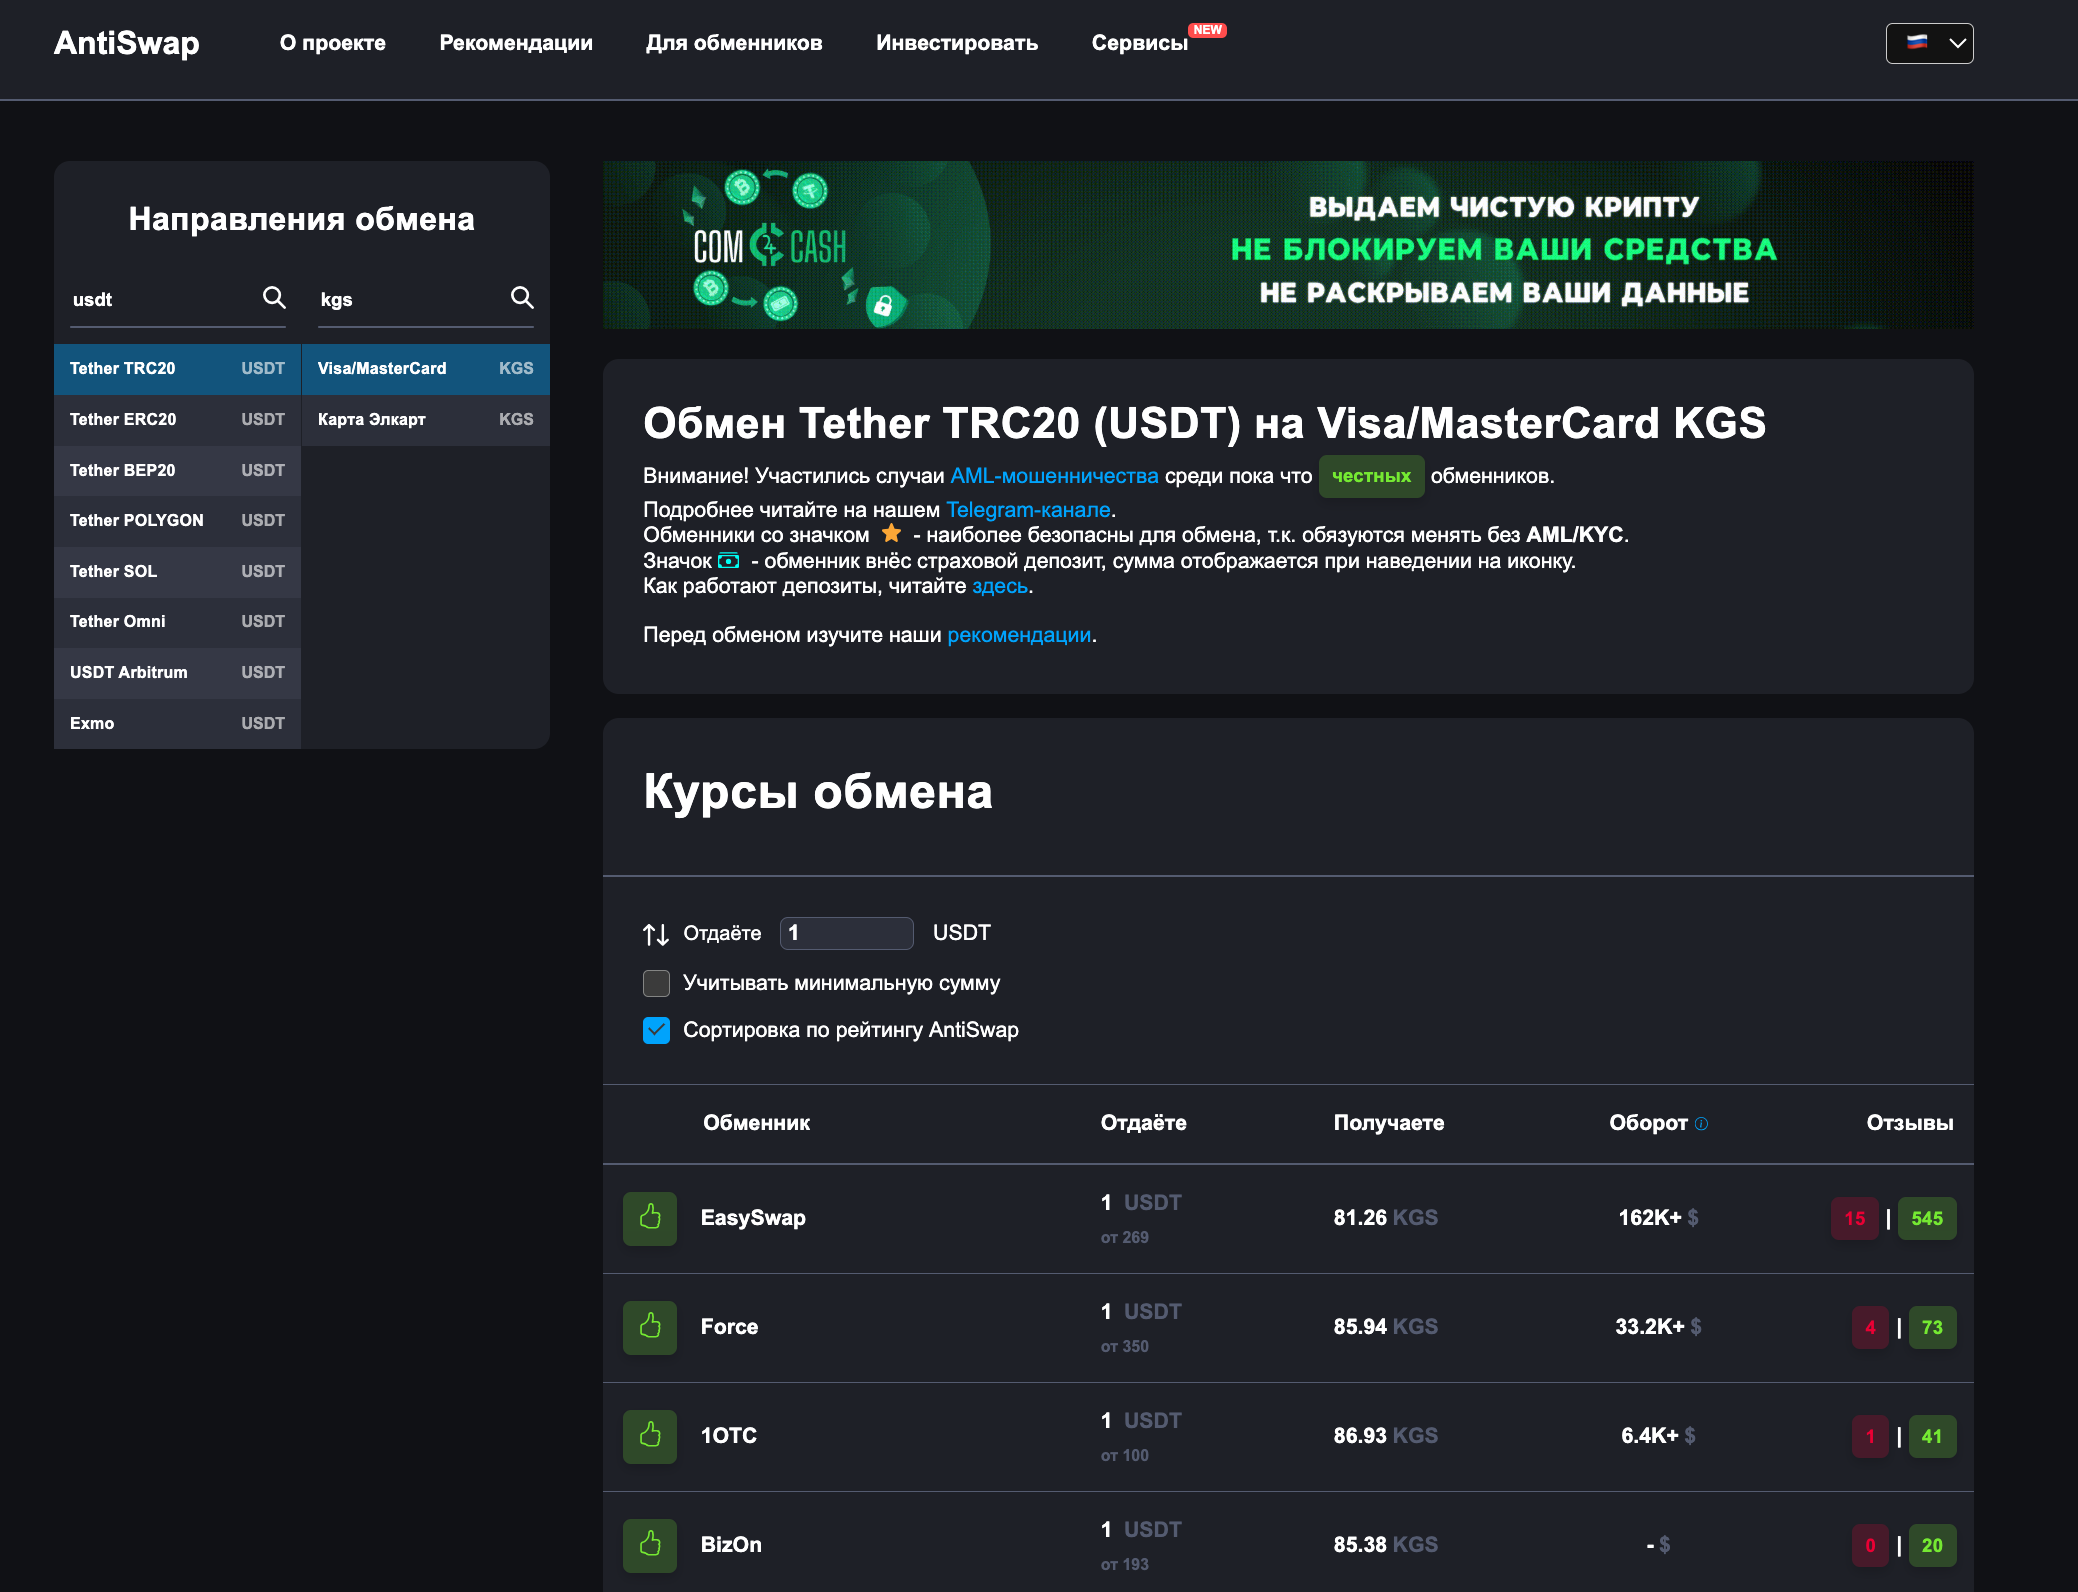Screen dimensions: 2078x1592
Task: Click the thumbs-up icon for 1OTC
Action: coord(650,1436)
